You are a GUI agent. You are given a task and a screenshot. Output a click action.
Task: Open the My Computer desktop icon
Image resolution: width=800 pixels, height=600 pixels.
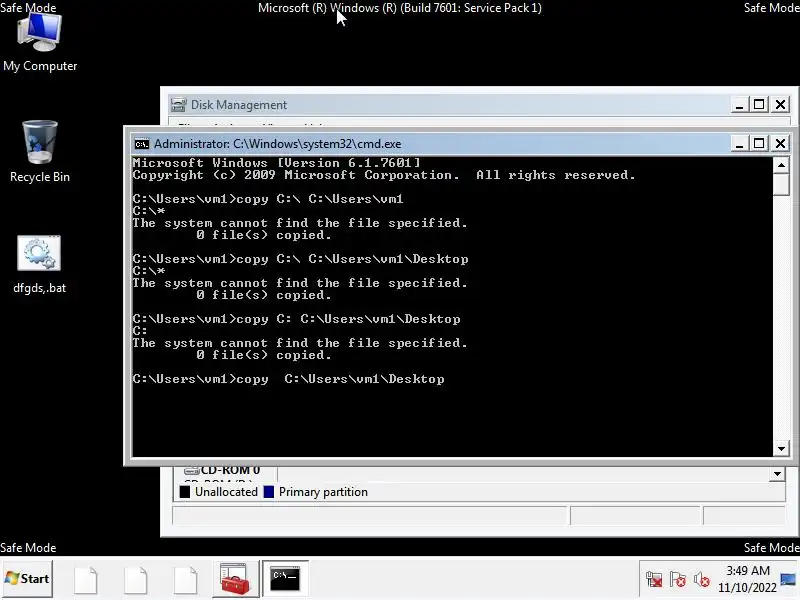coord(40,43)
